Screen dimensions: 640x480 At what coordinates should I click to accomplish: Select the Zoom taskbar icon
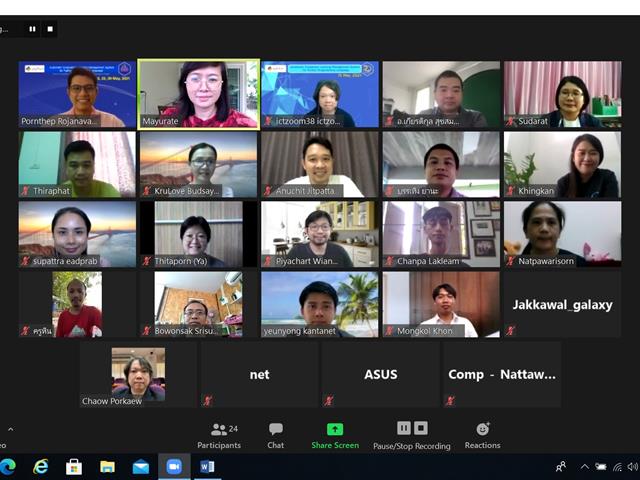pyautogui.click(x=174, y=467)
